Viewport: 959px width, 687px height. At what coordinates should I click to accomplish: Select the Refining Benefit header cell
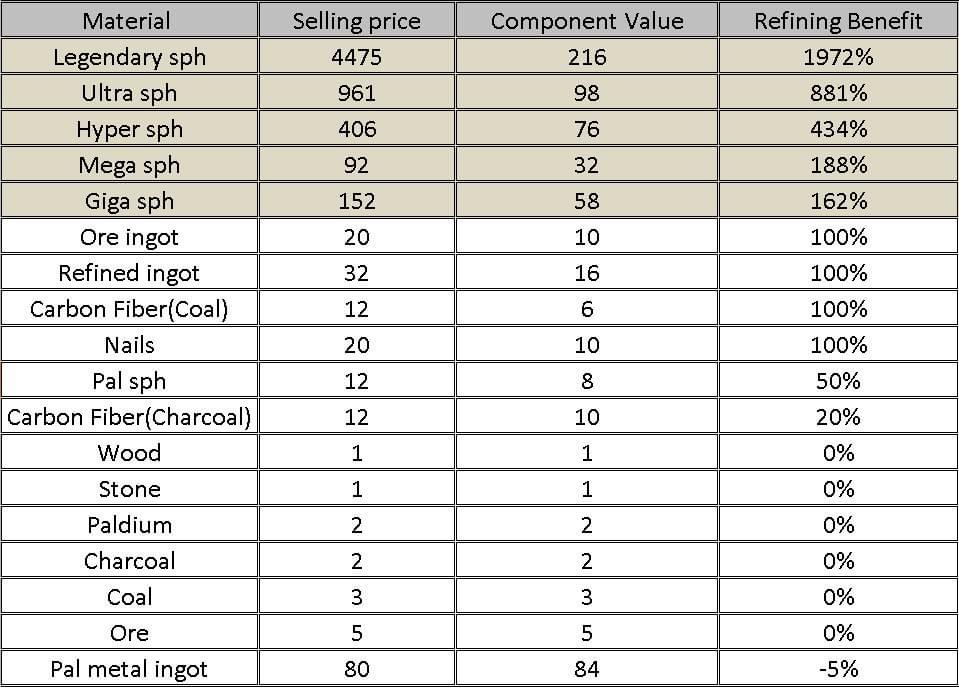(x=838, y=21)
